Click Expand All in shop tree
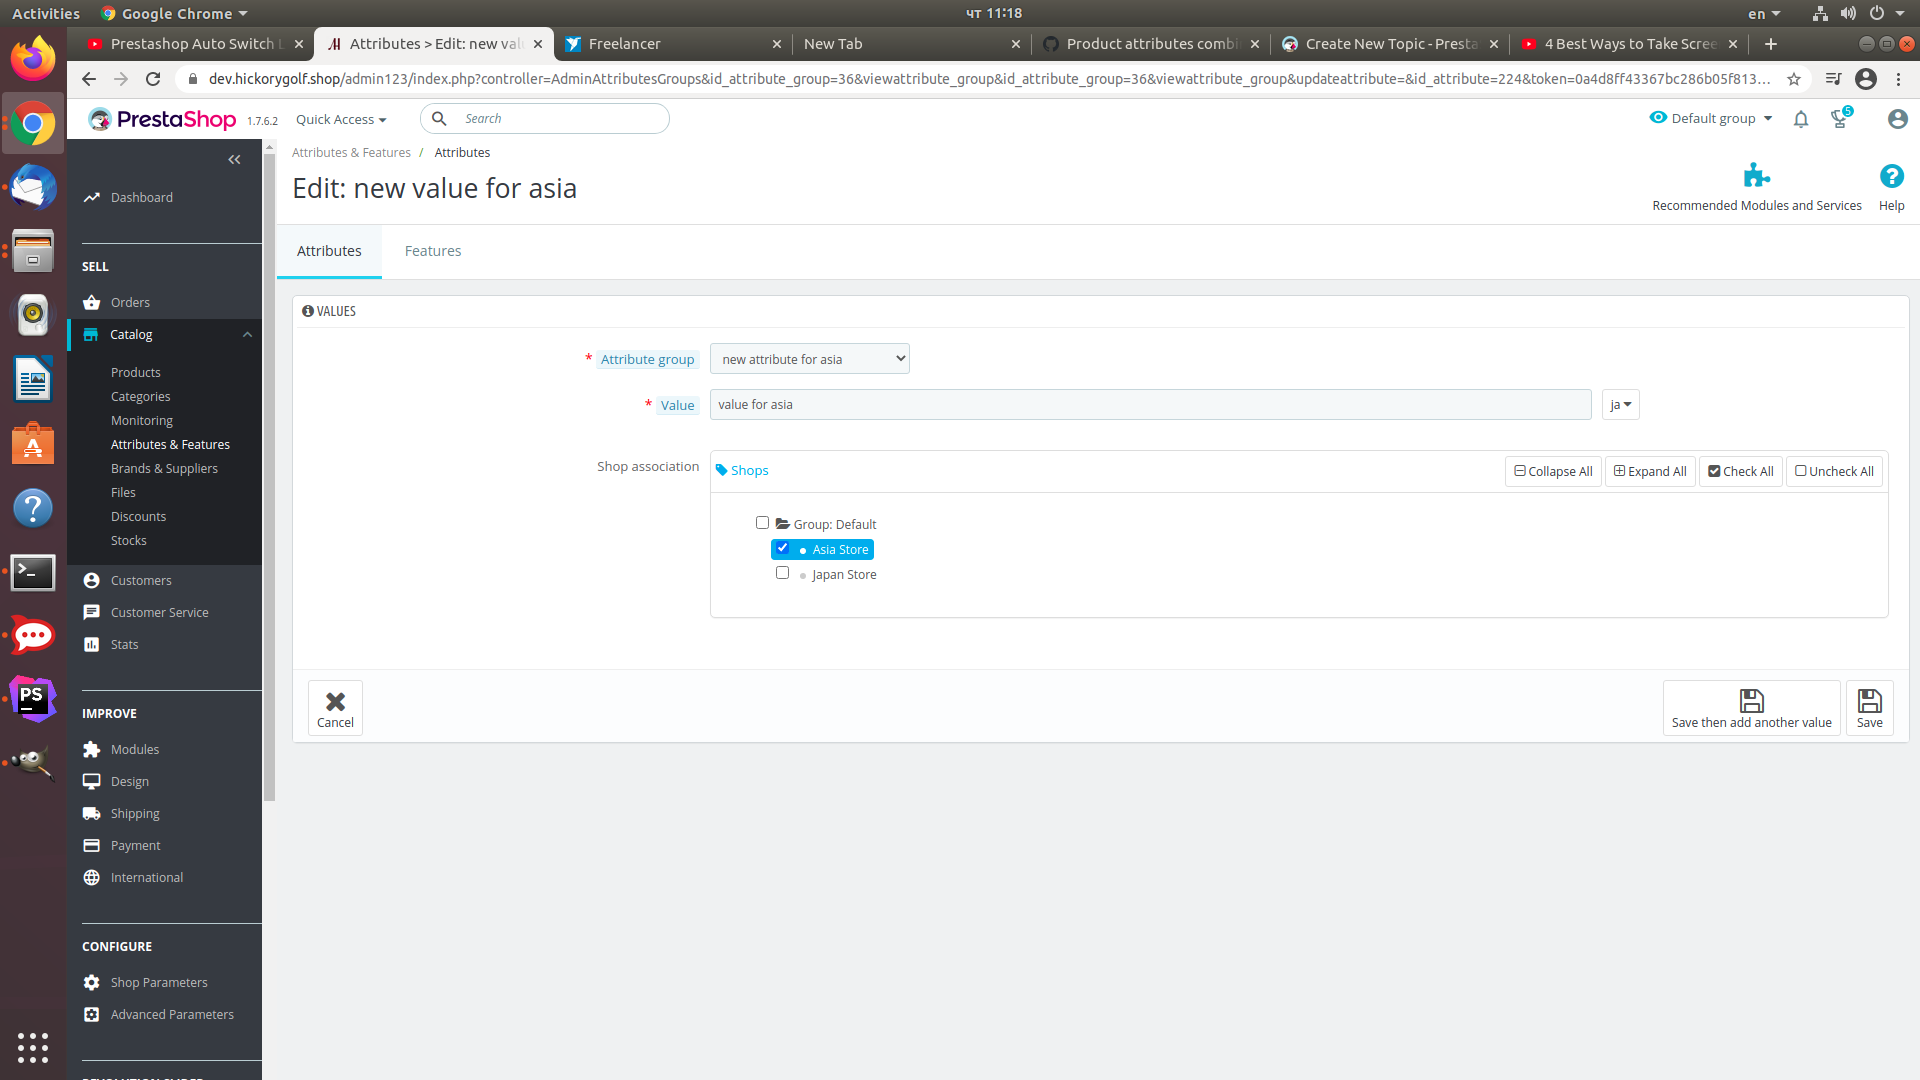This screenshot has width=1920, height=1080. (1650, 472)
